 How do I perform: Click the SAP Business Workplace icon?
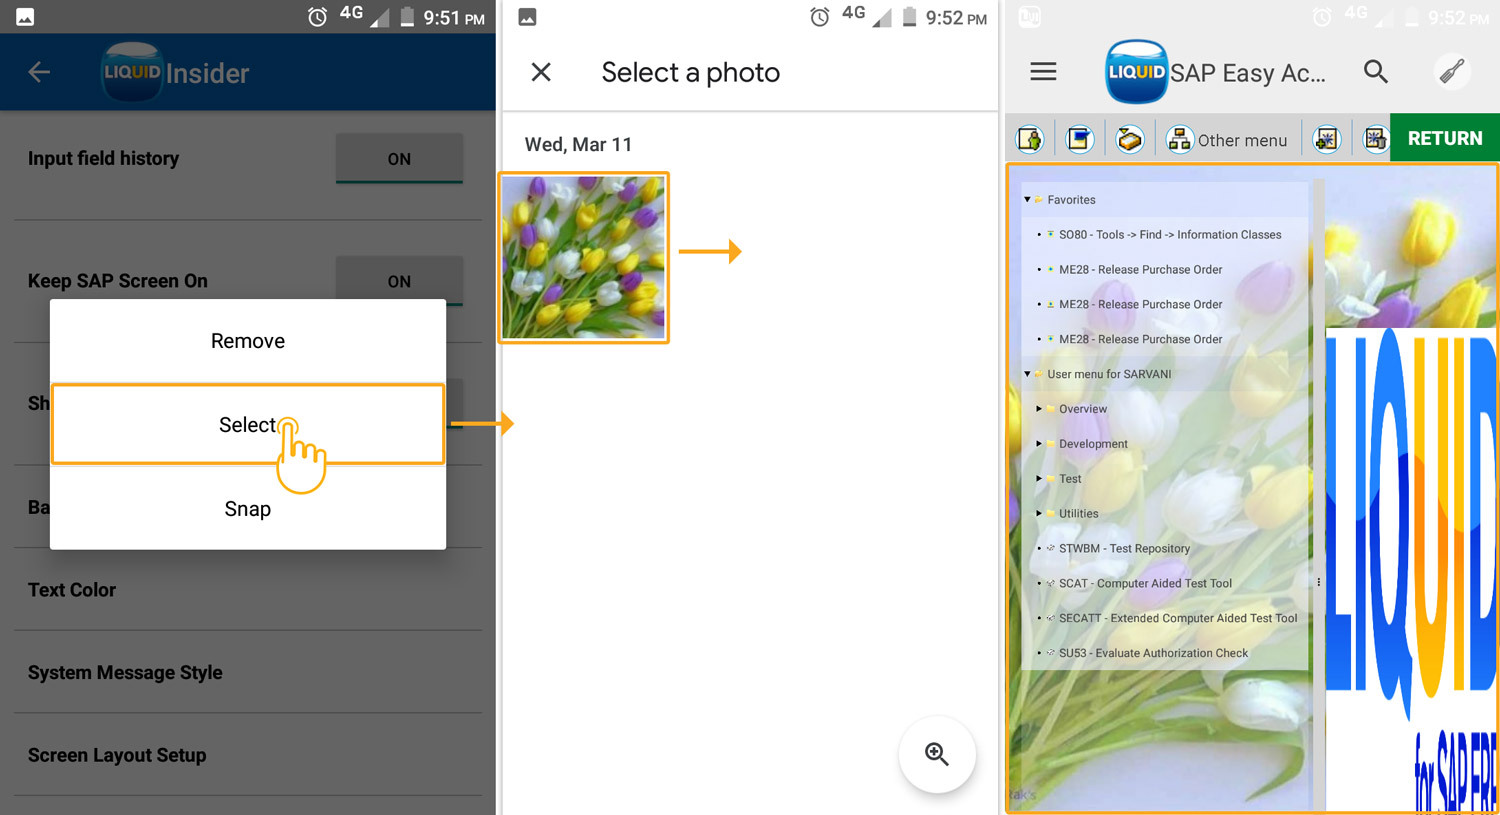pyautogui.click(x=1129, y=139)
